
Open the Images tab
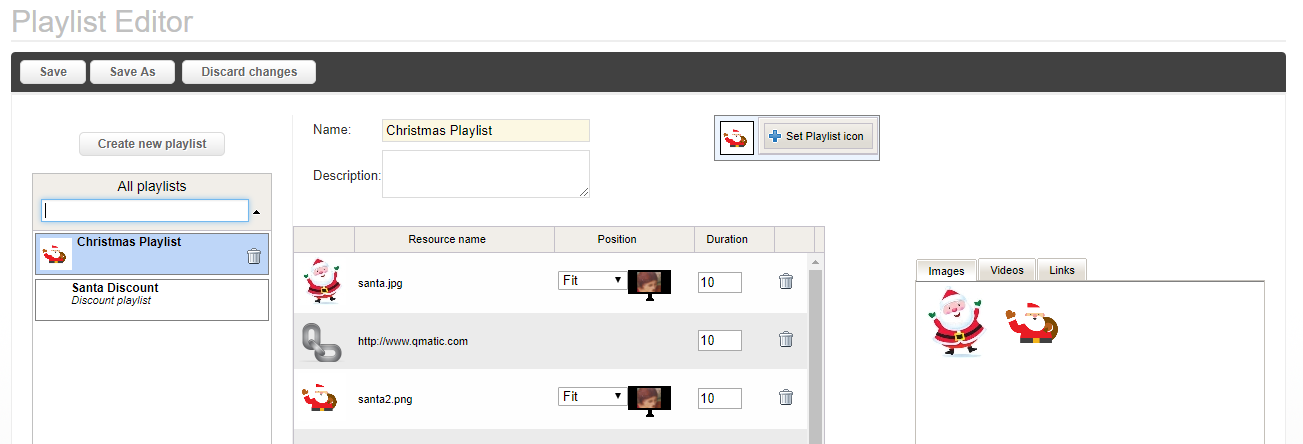(946, 271)
